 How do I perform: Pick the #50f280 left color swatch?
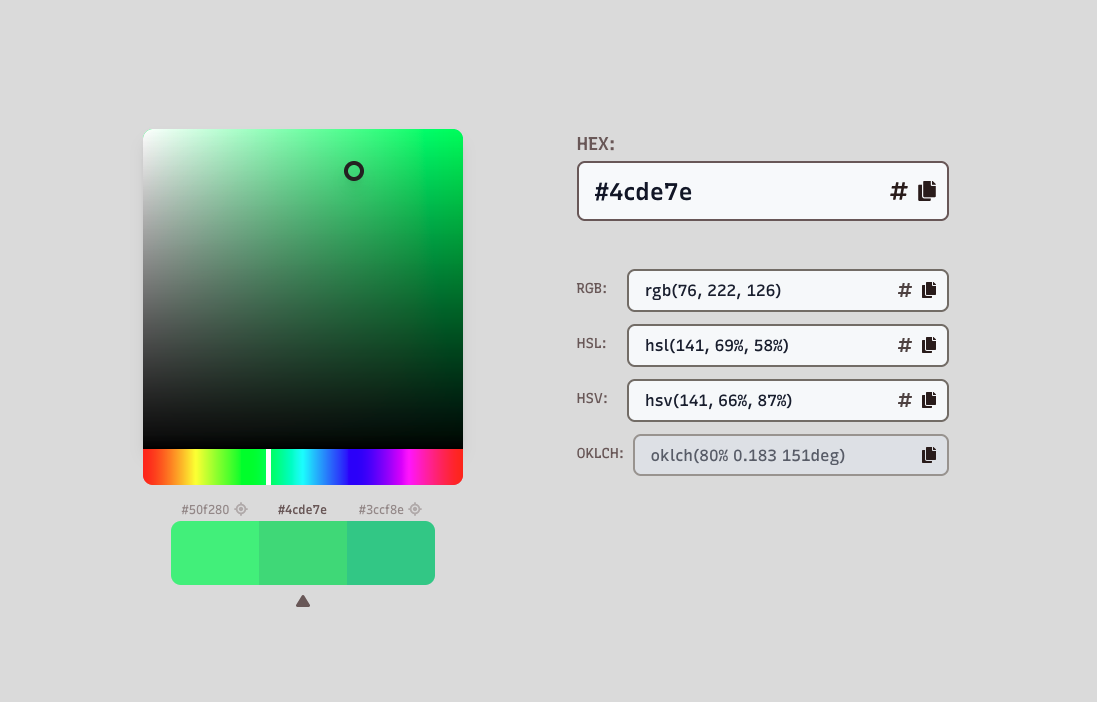[x=215, y=553]
